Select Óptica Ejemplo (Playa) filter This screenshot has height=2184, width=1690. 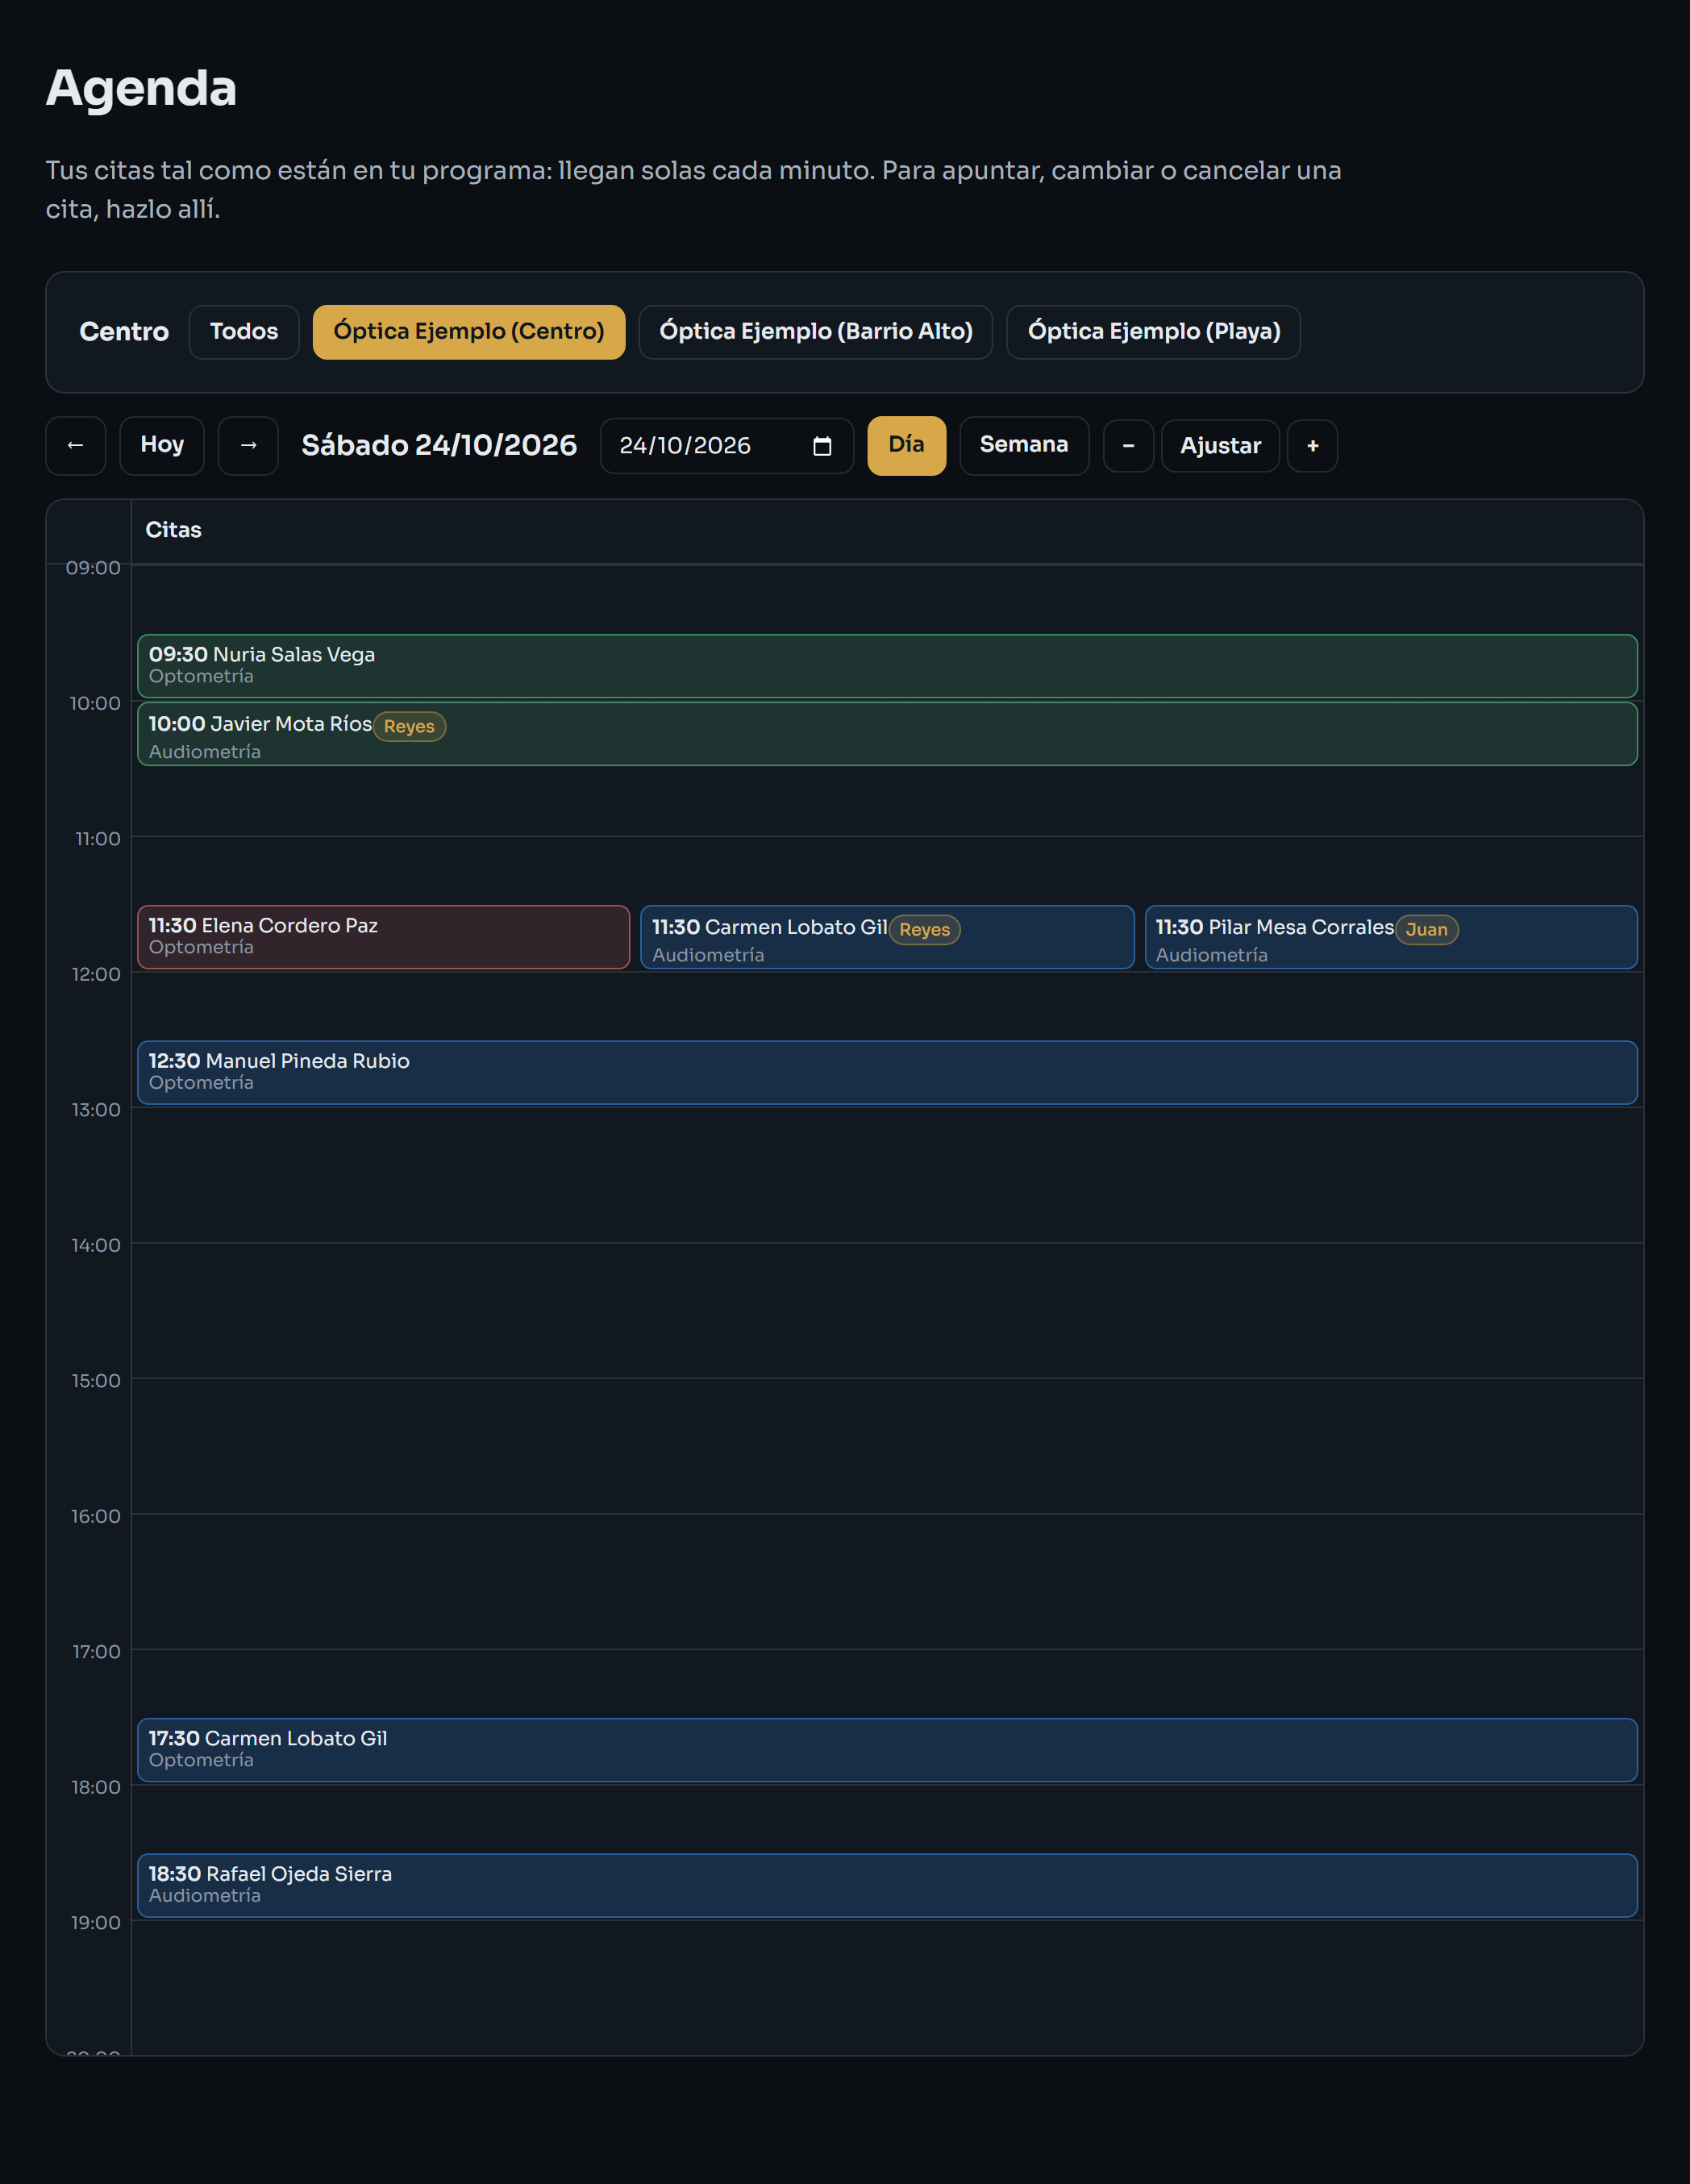pos(1153,332)
